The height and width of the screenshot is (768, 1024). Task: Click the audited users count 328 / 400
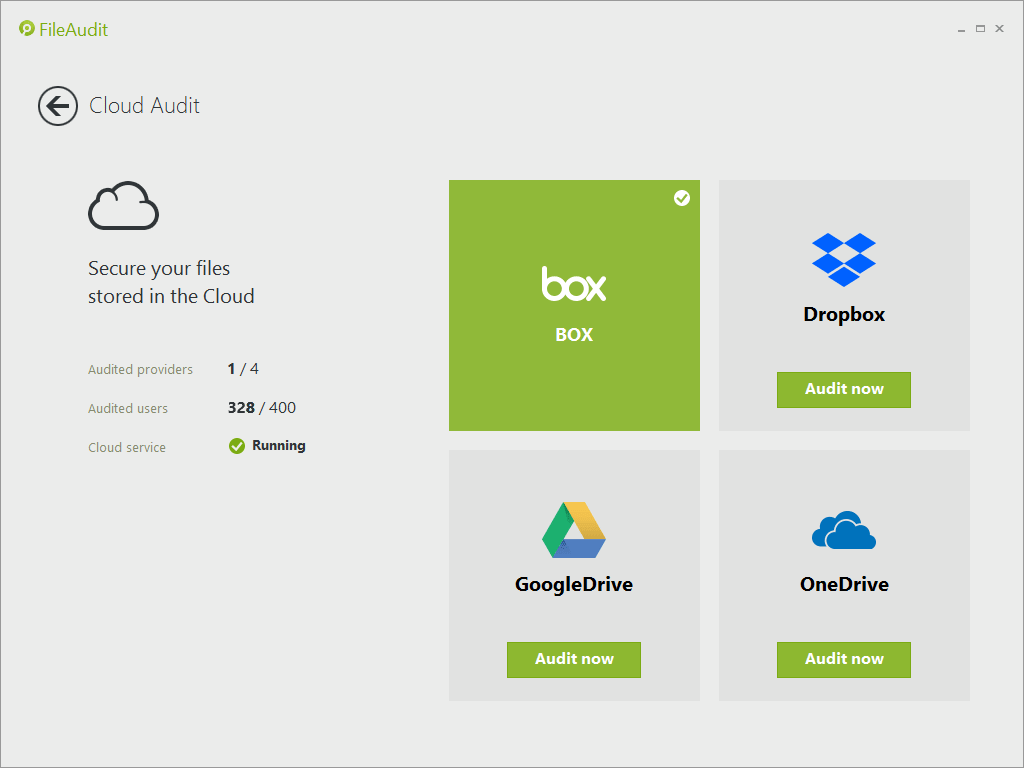[262, 408]
